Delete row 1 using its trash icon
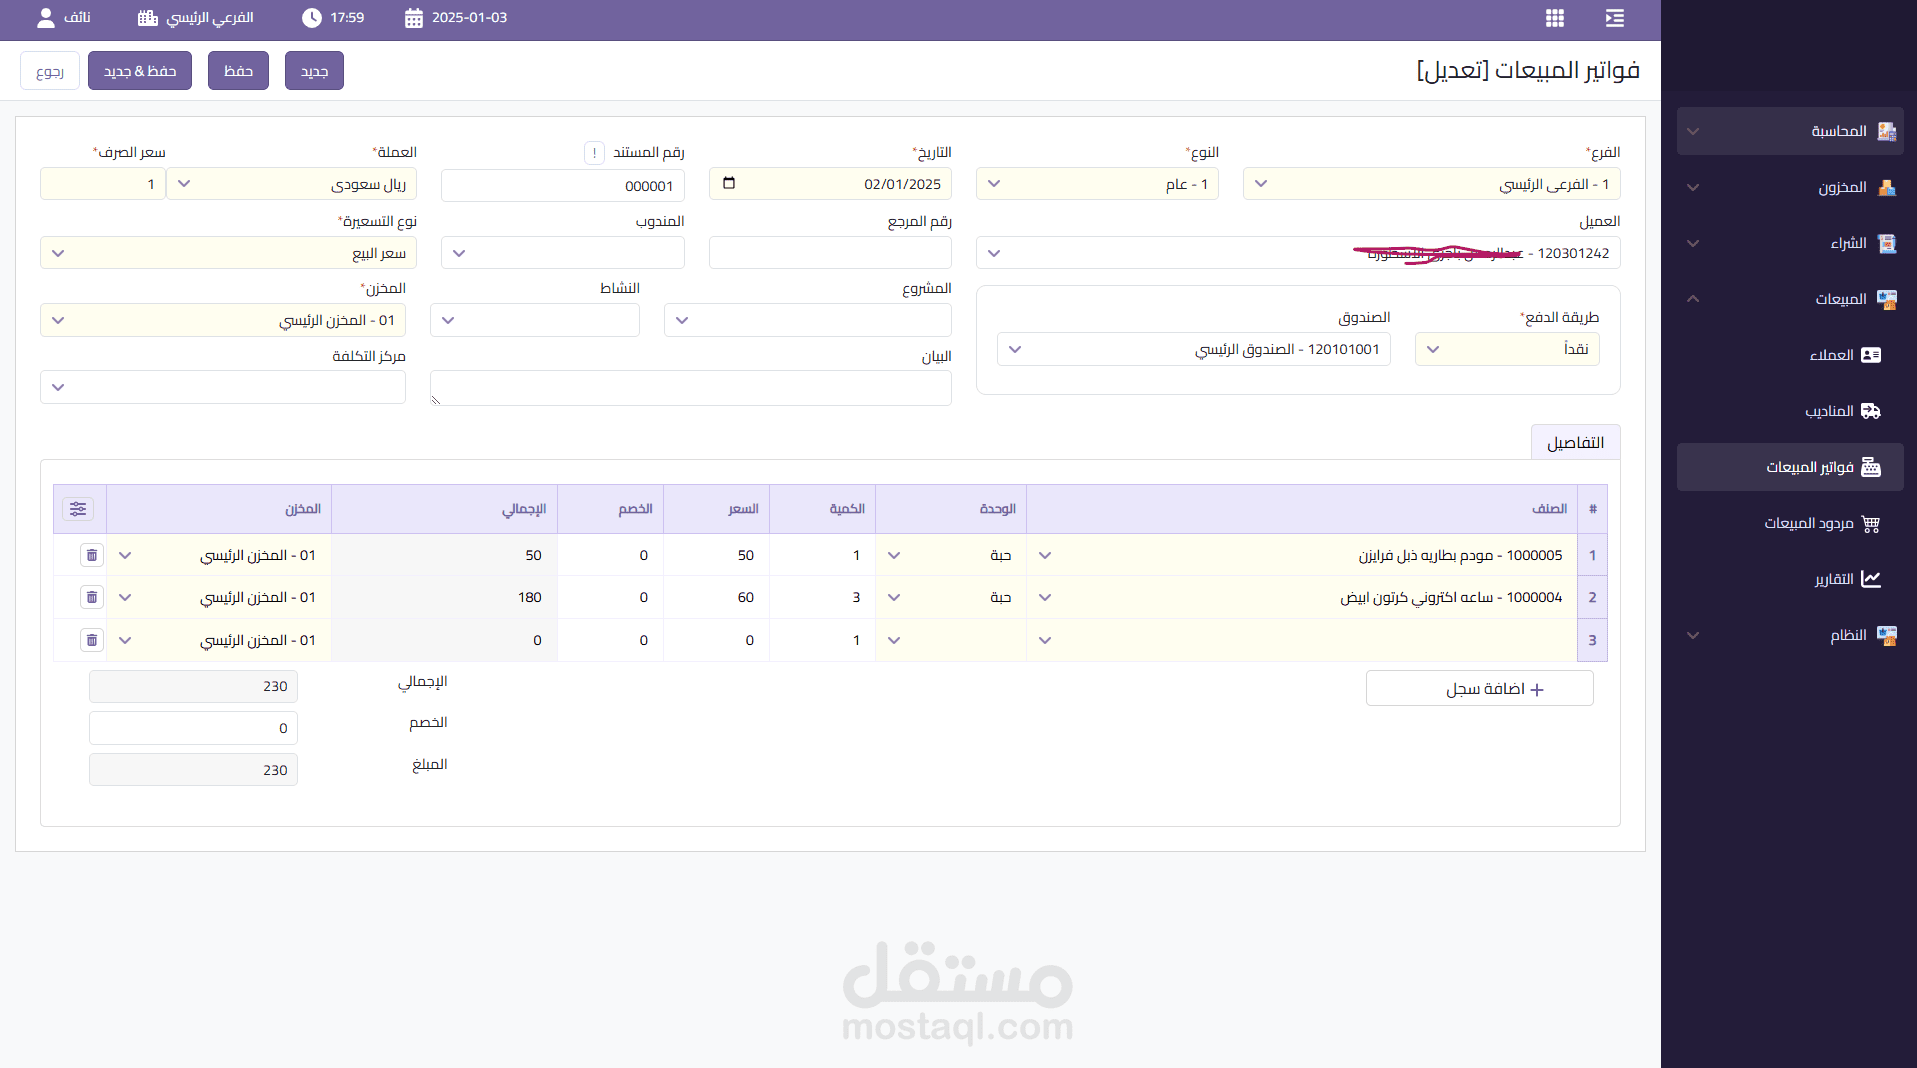Image resolution: width=1917 pixels, height=1068 pixels. point(92,555)
